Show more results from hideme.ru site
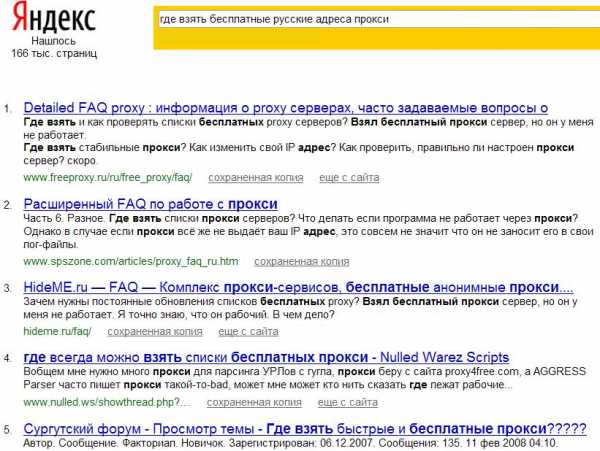The height and width of the screenshot is (451, 600). [x=249, y=331]
